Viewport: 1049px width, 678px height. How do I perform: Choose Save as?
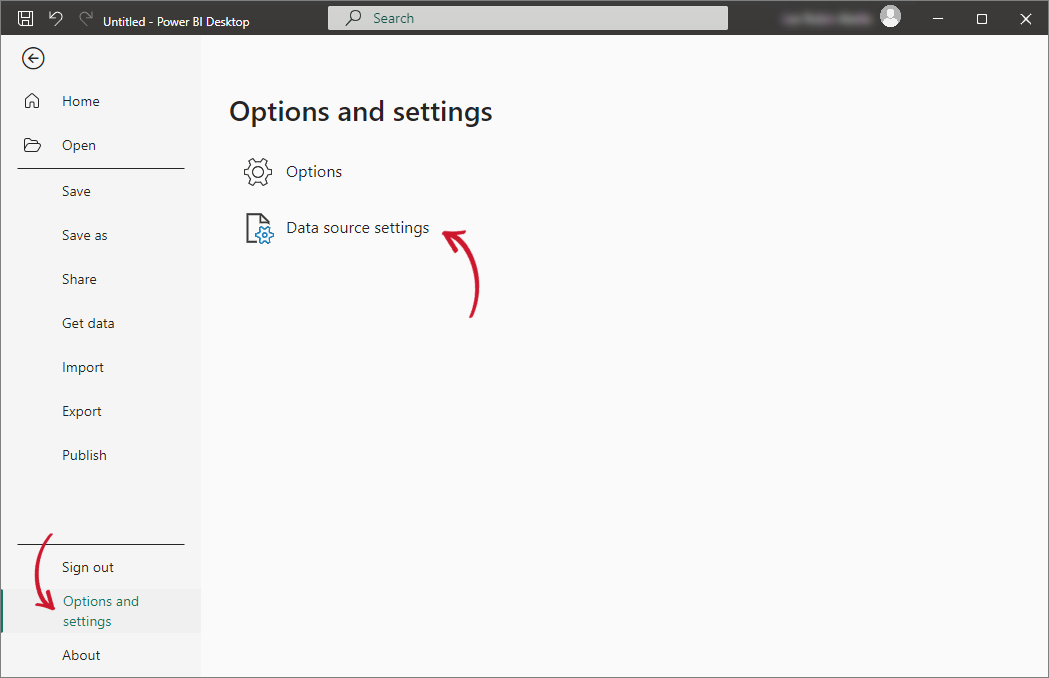click(x=84, y=234)
